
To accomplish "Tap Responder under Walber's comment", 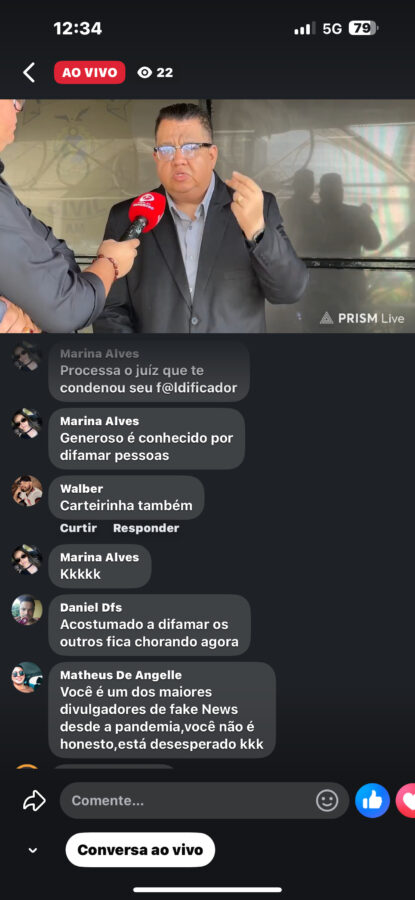I will 146,528.
